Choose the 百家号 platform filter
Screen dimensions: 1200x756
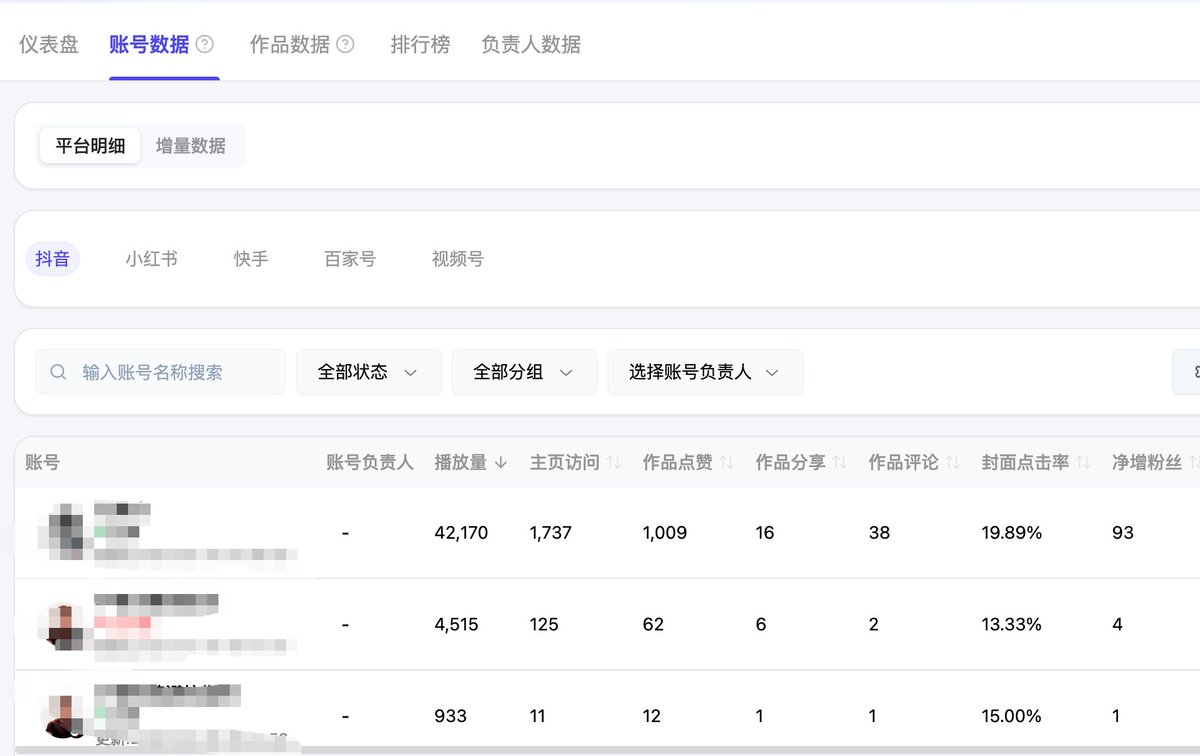[350, 259]
